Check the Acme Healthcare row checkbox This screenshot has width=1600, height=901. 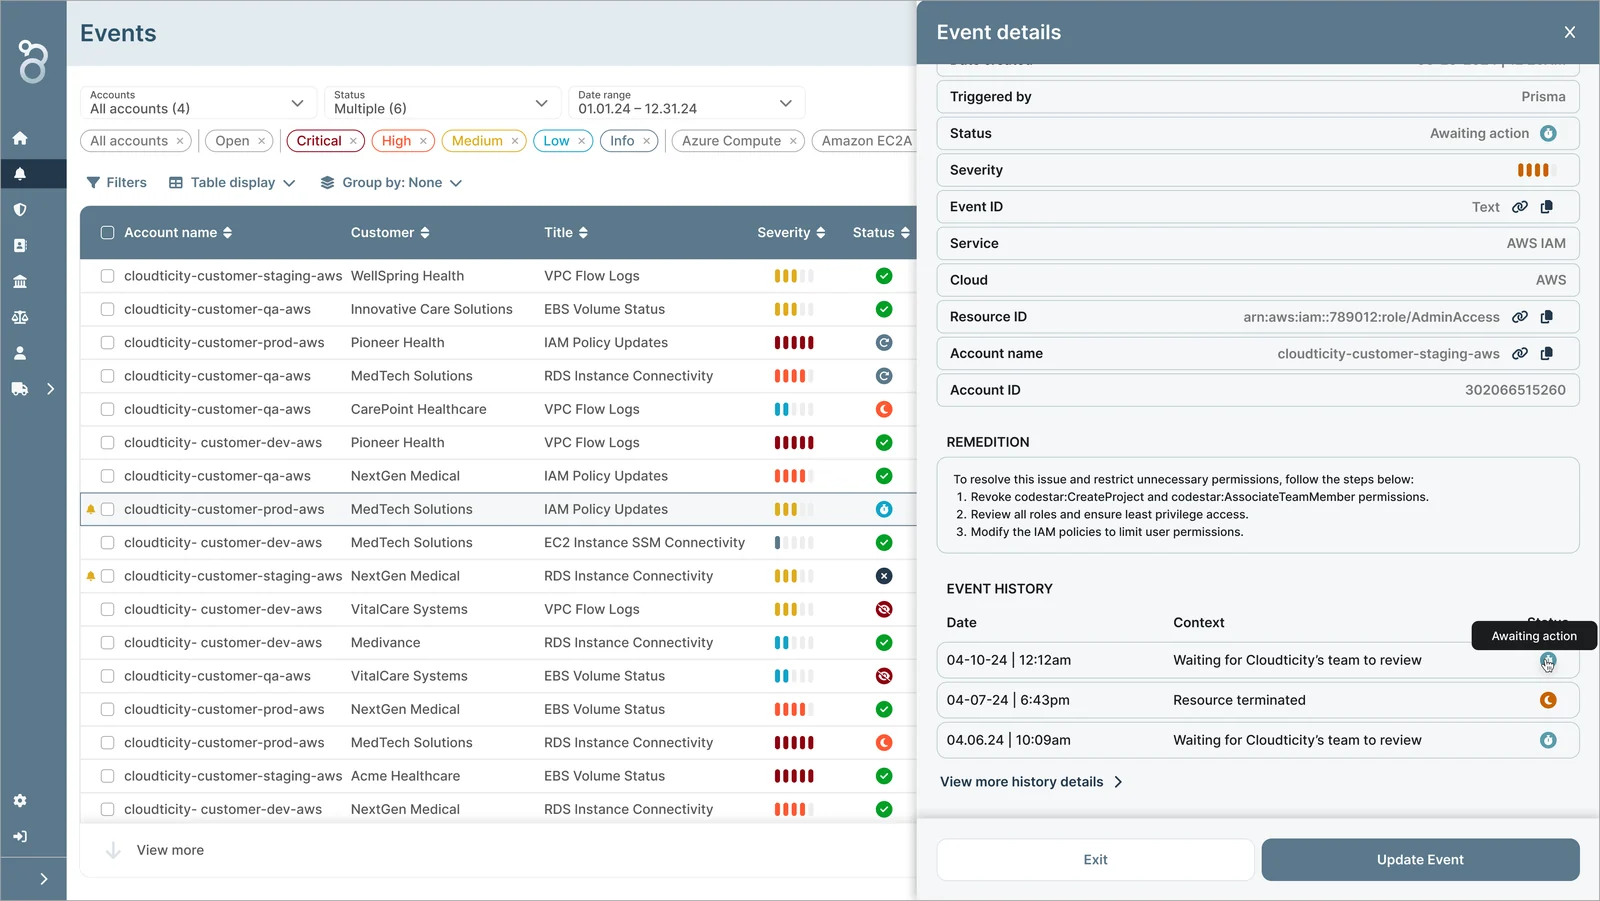[108, 776]
